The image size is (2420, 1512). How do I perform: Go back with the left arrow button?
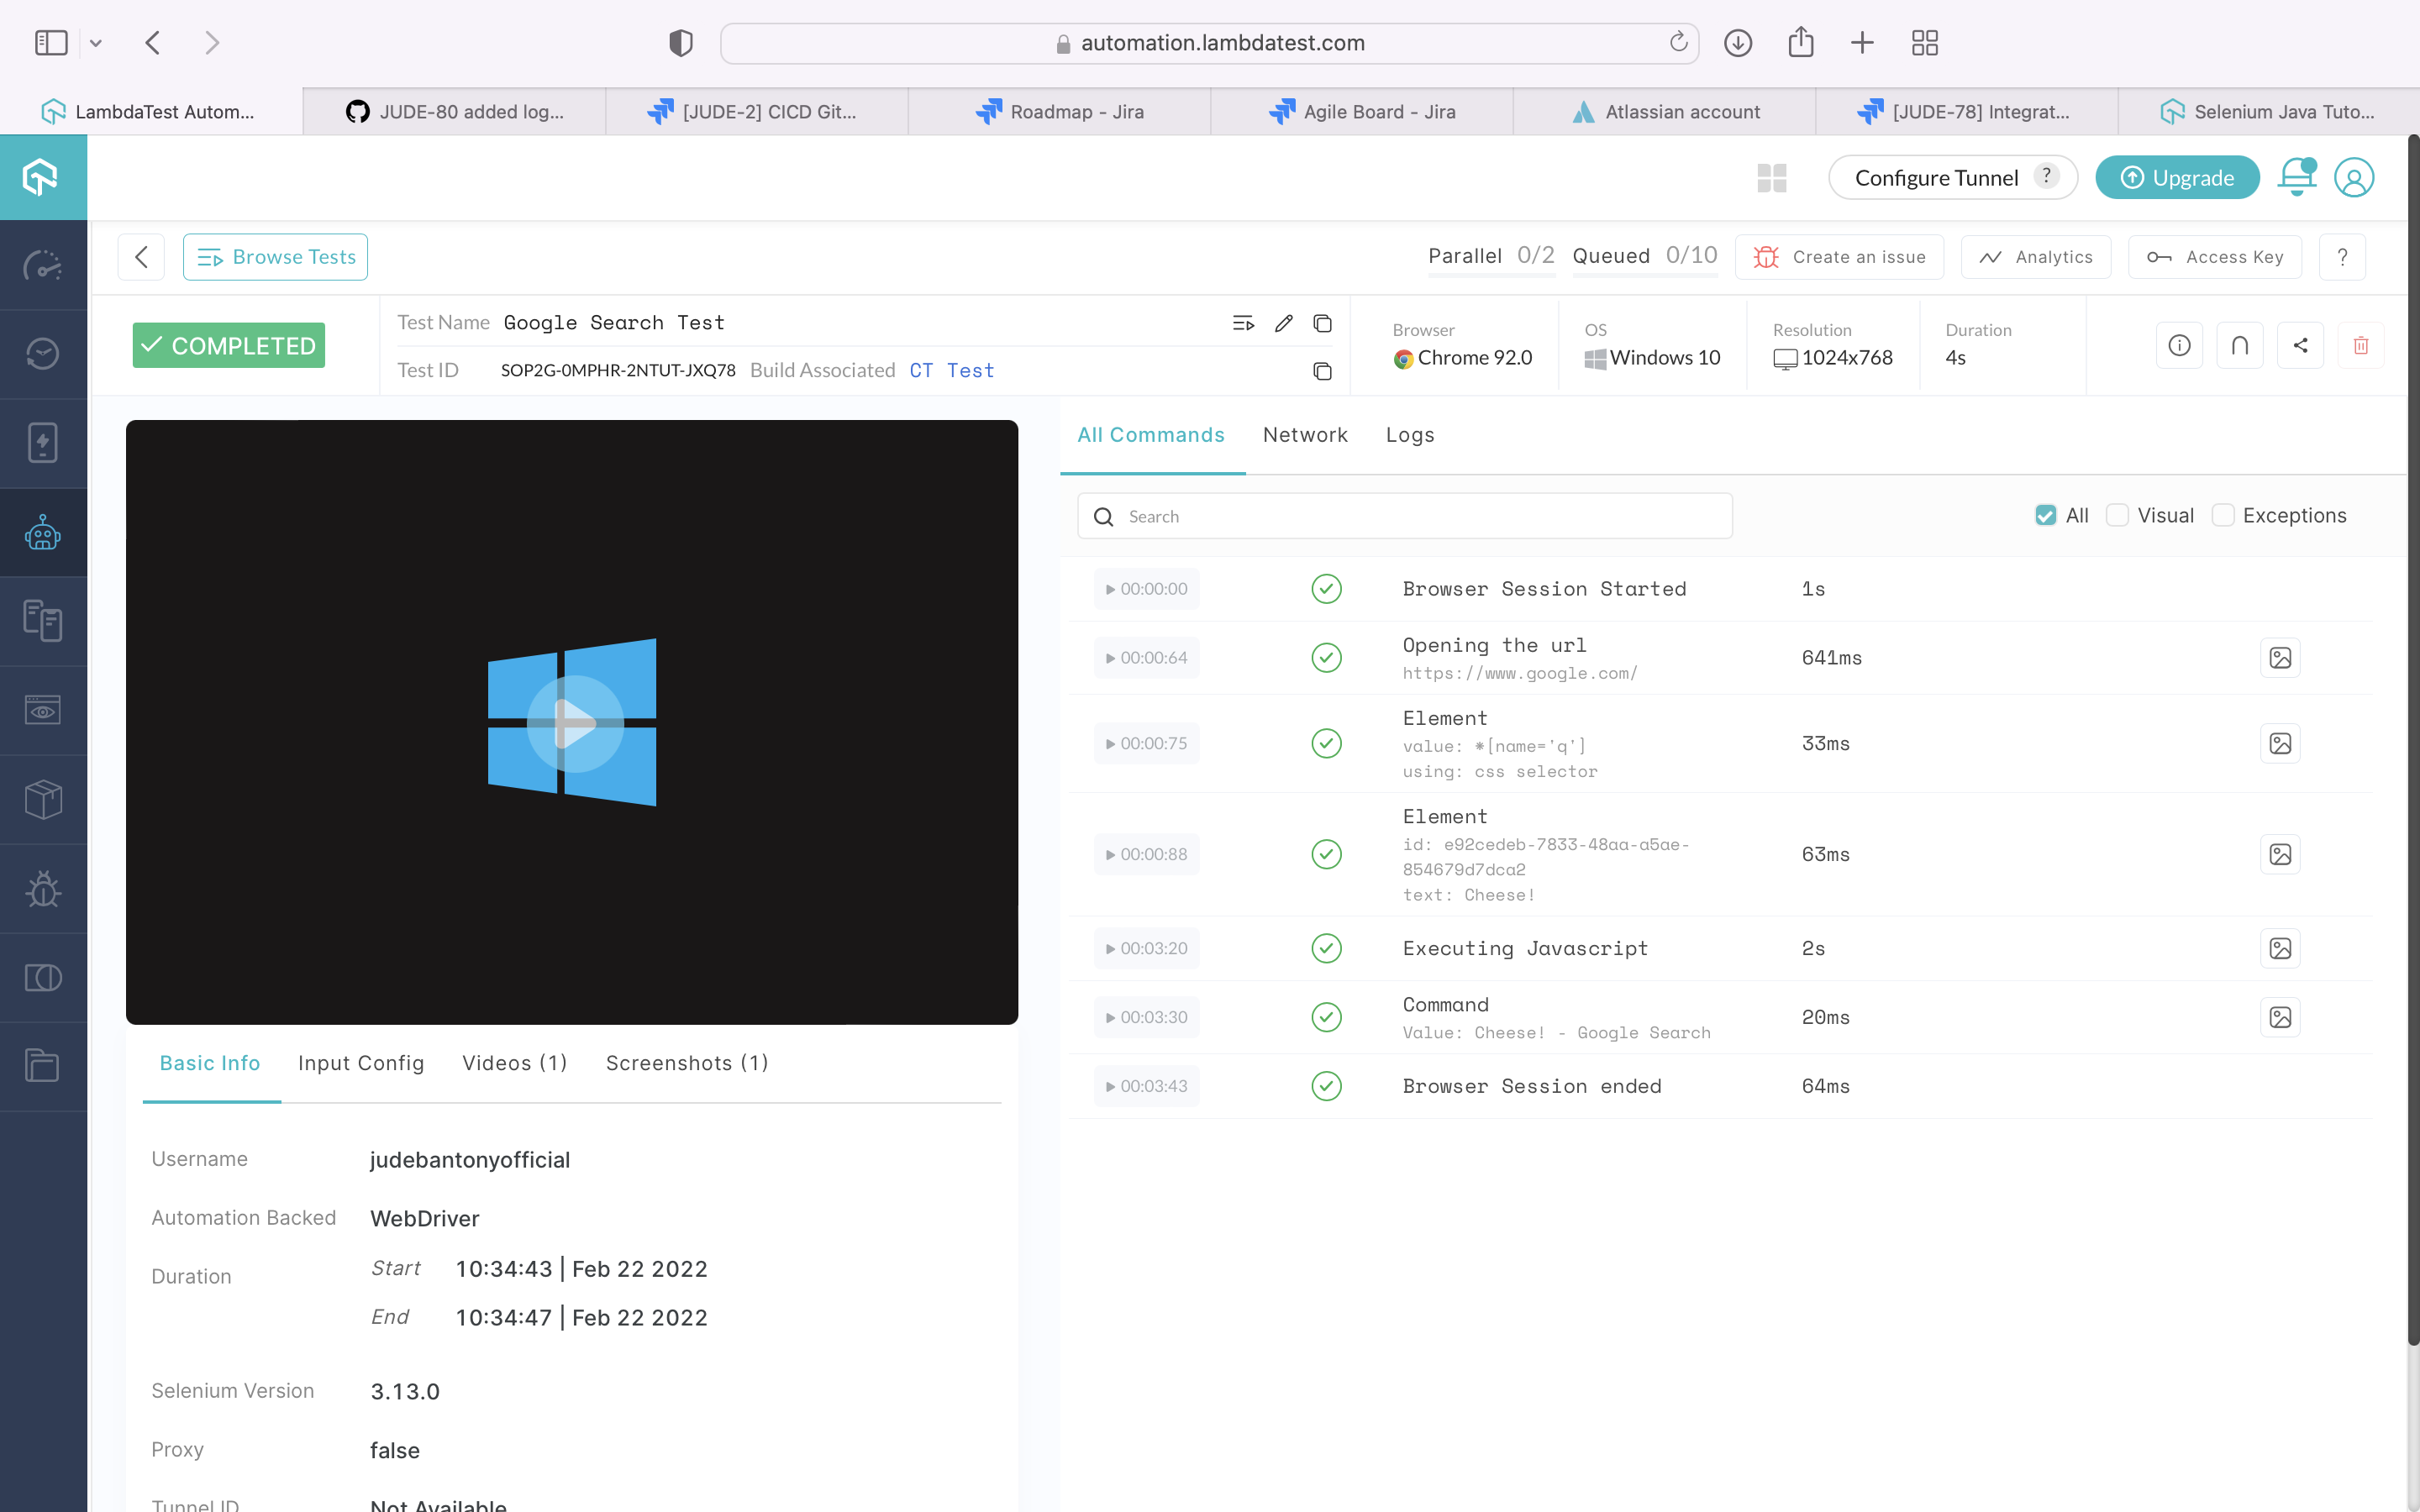141,257
